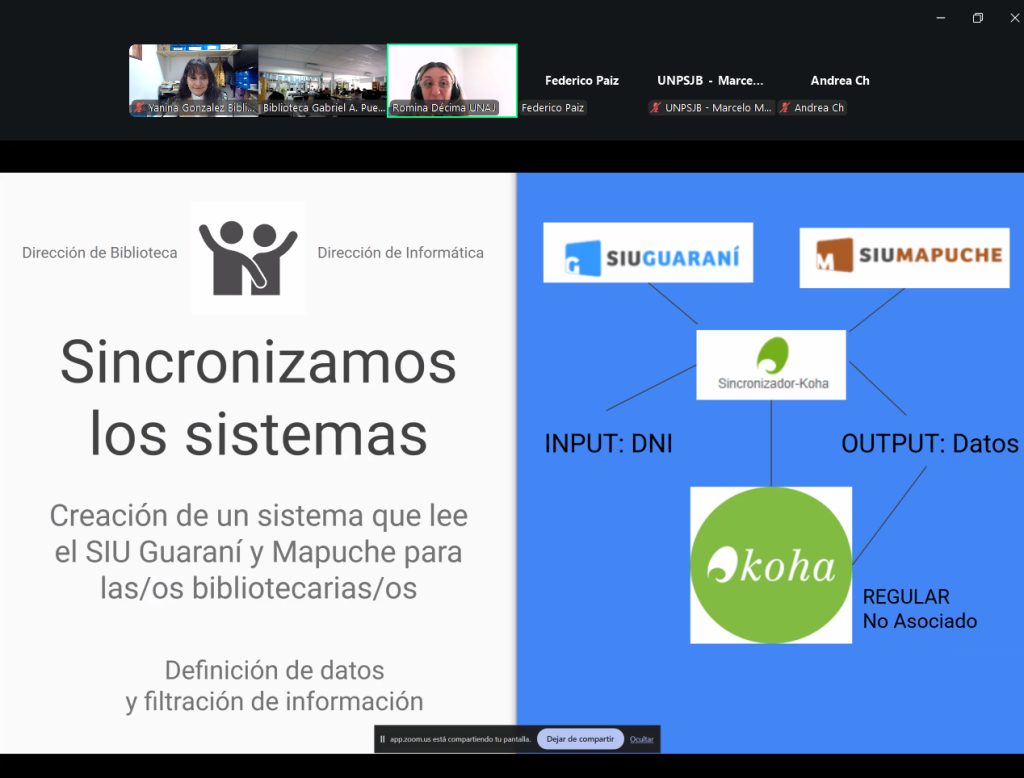Click 'app.zoom.us está compartiendo tu pantalla.' text
Screen dimensions: 1024x778
[460, 739]
